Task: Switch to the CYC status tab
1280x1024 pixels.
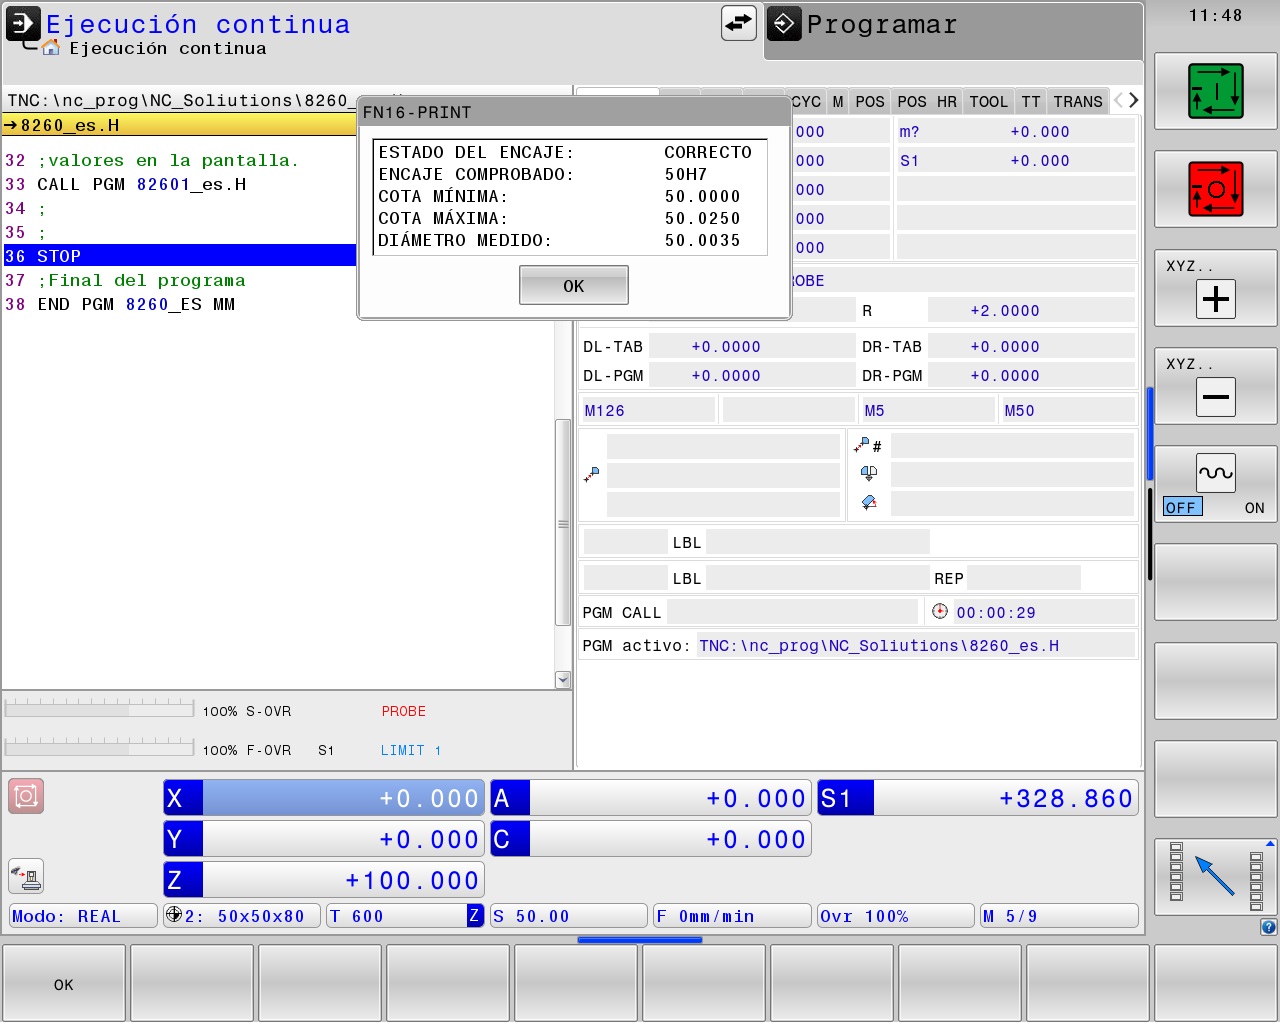Action: click(x=806, y=102)
